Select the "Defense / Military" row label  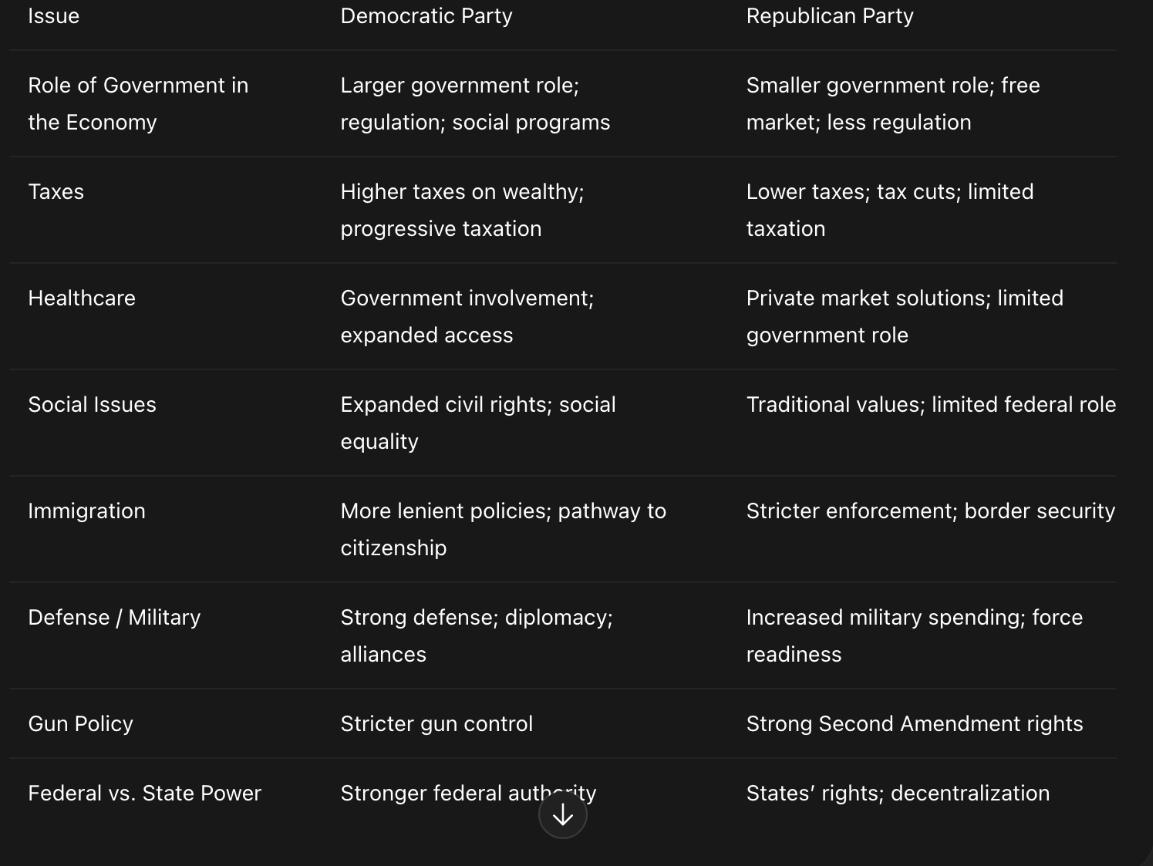click(x=114, y=617)
